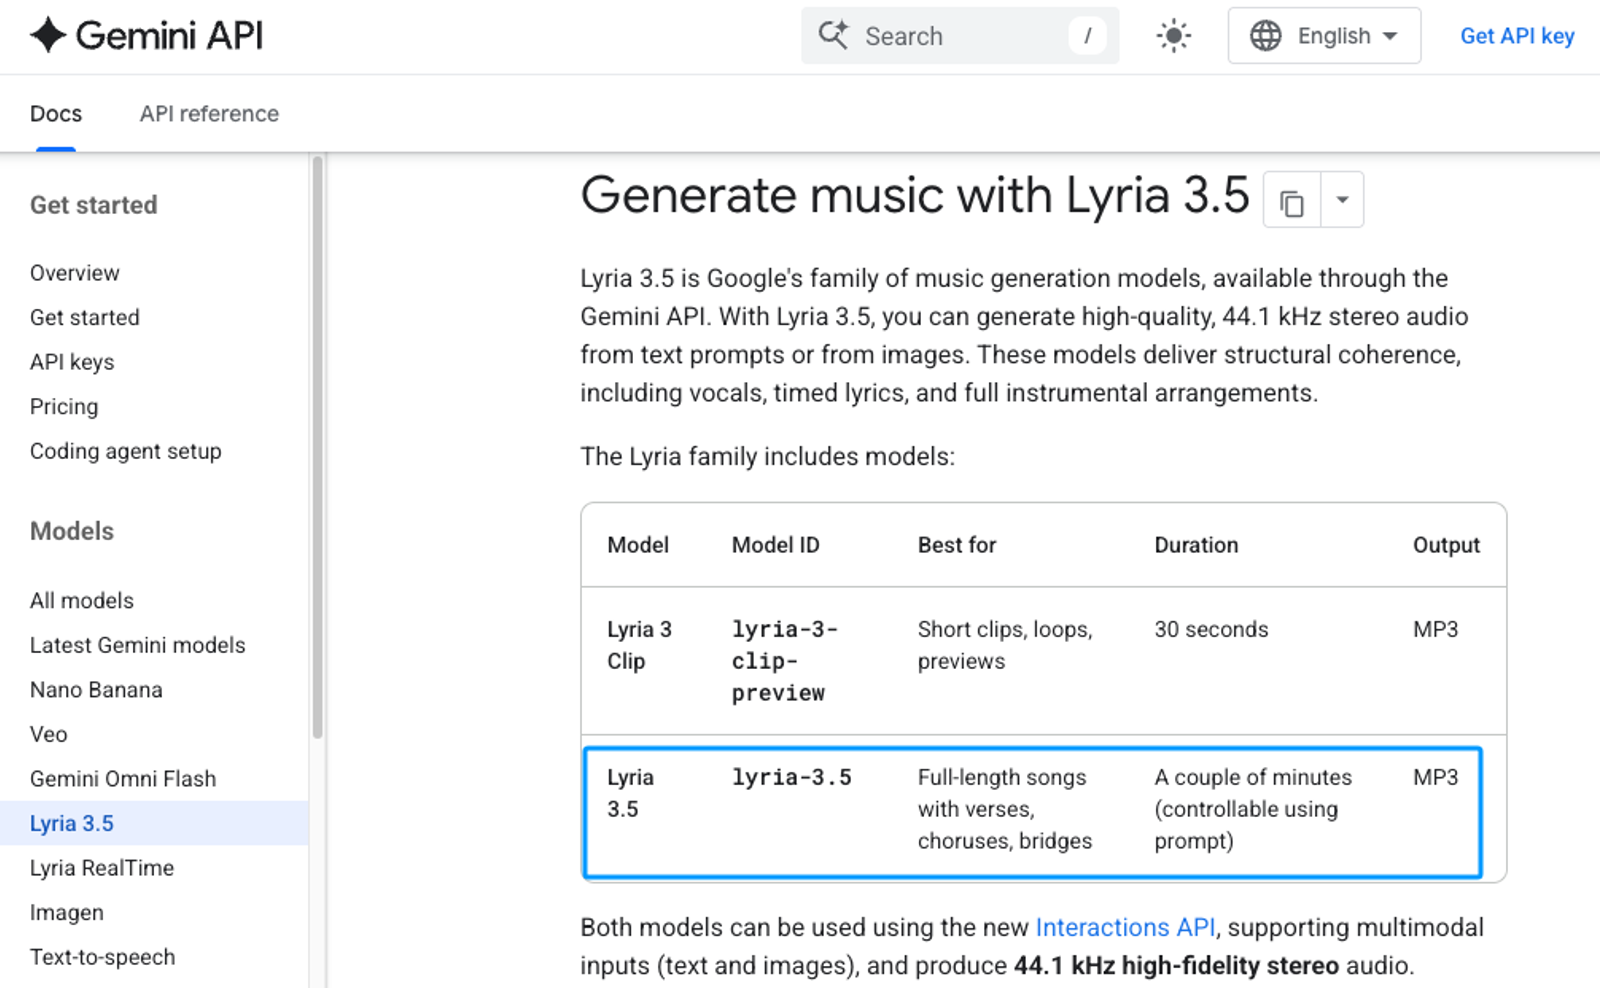
Task: Click the Lyria 3 Clip model cell
Action: (x=639, y=645)
